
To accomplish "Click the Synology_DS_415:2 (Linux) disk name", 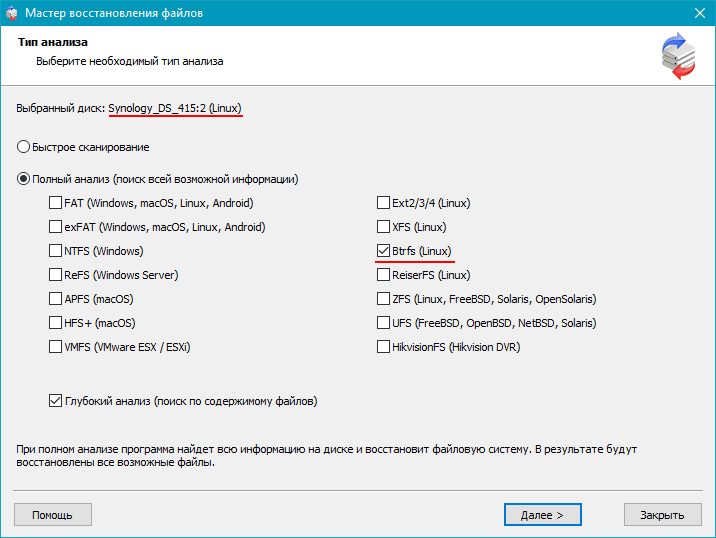I will pos(175,108).
